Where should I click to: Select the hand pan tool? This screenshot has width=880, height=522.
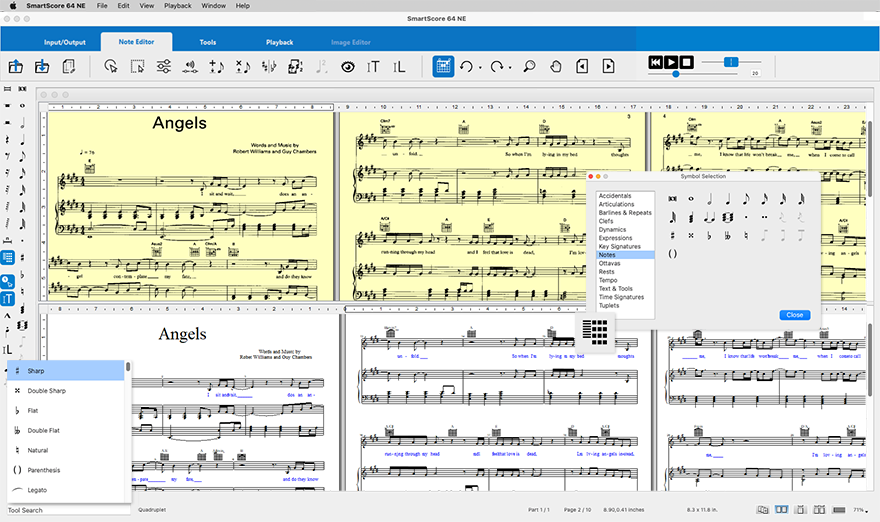[x=556, y=67]
